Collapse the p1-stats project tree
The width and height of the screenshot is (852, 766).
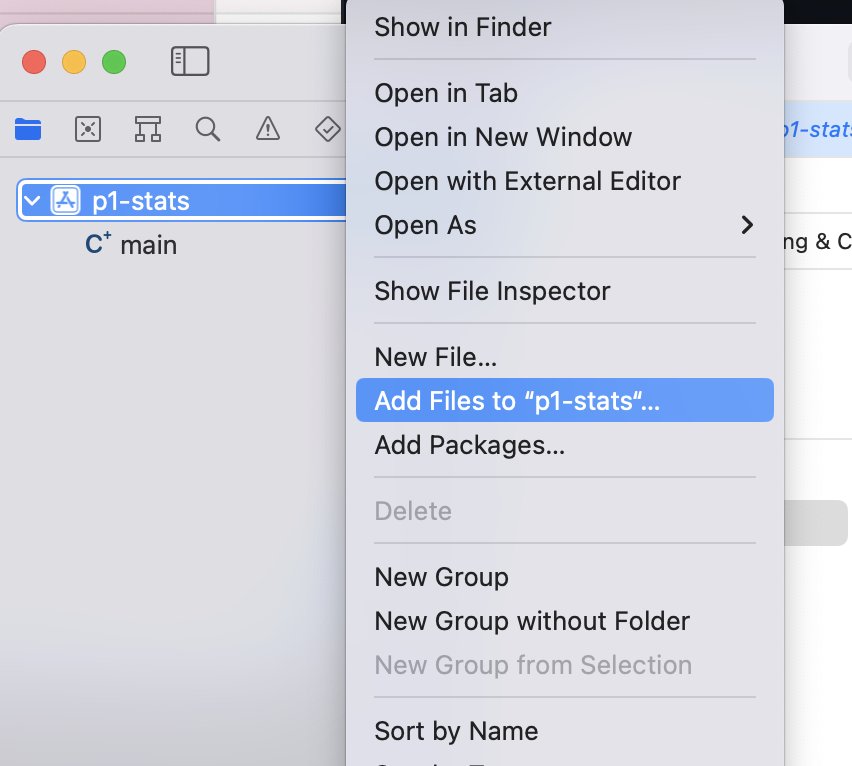click(x=32, y=201)
